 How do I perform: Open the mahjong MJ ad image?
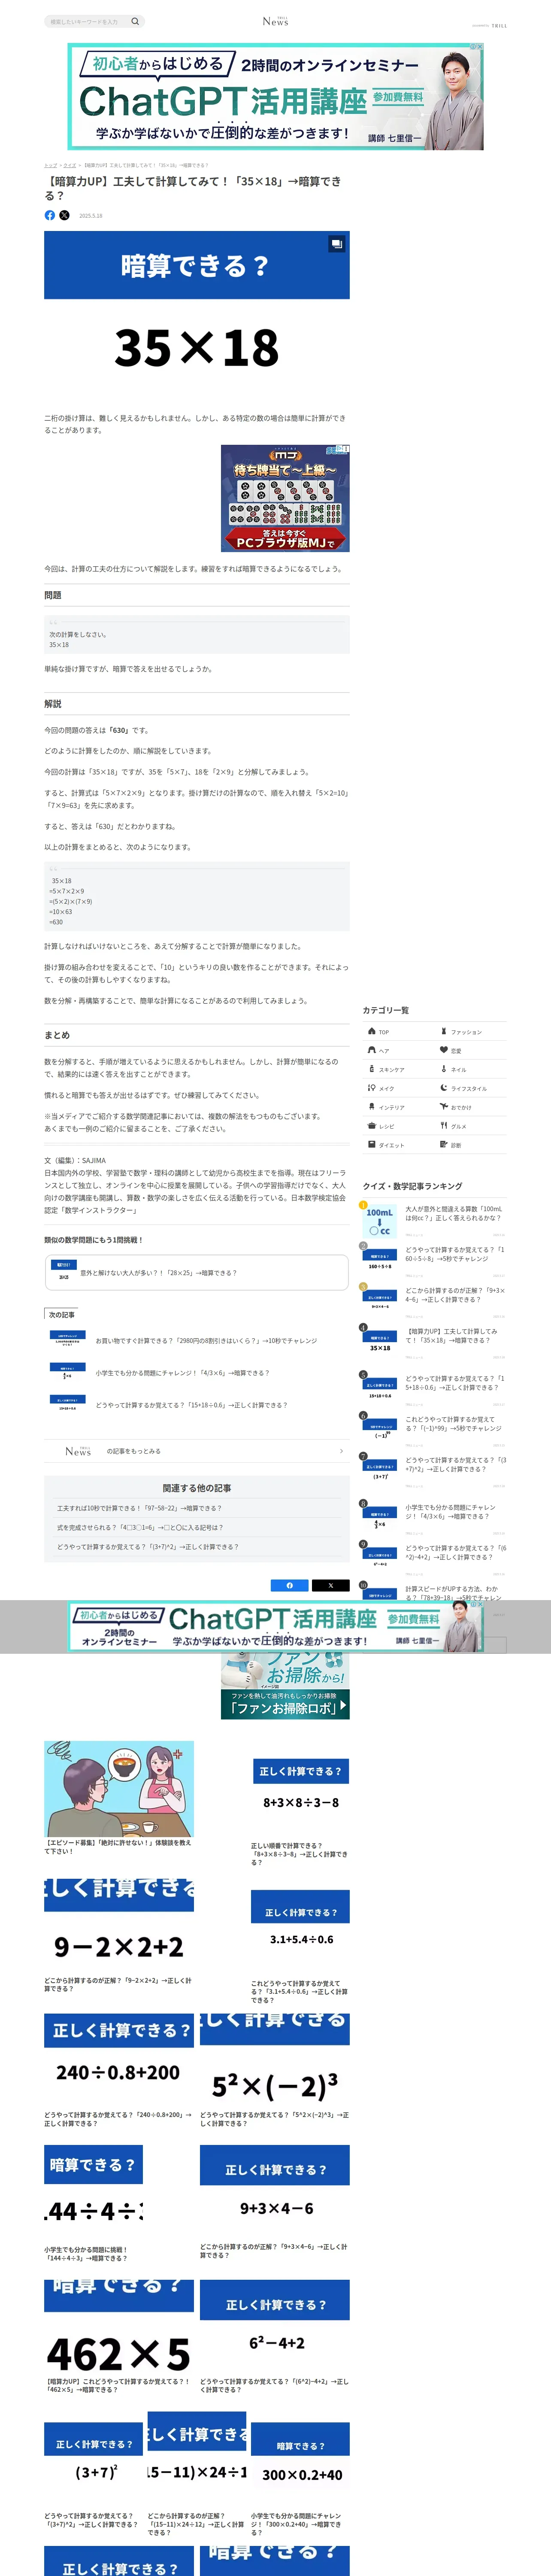click(x=285, y=498)
